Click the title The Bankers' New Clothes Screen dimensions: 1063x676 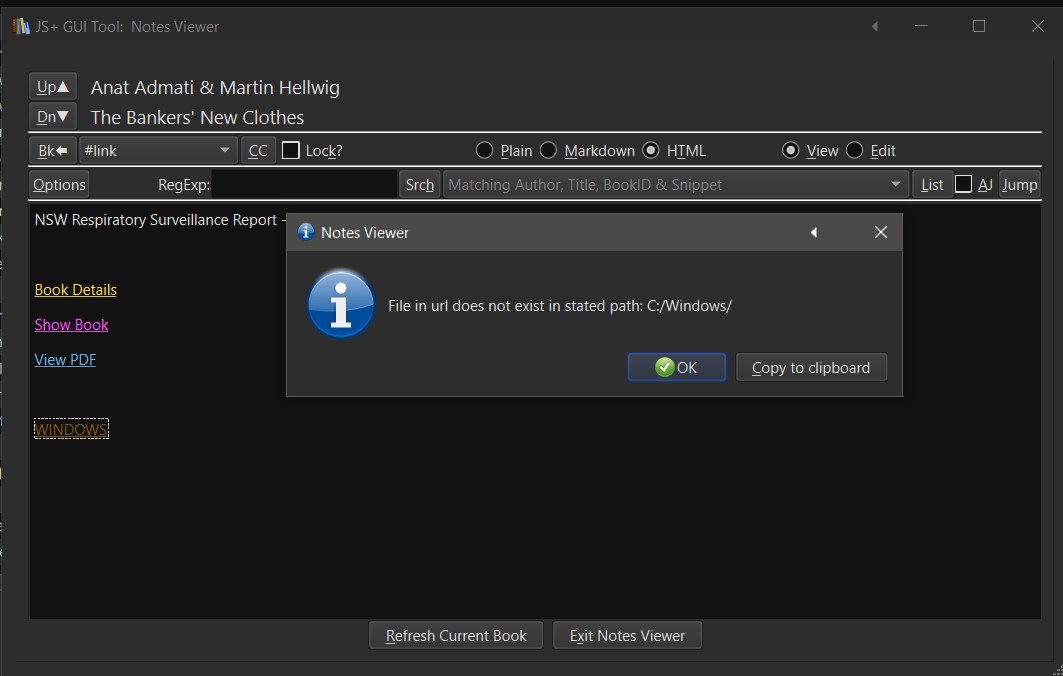(x=197, y=117)
